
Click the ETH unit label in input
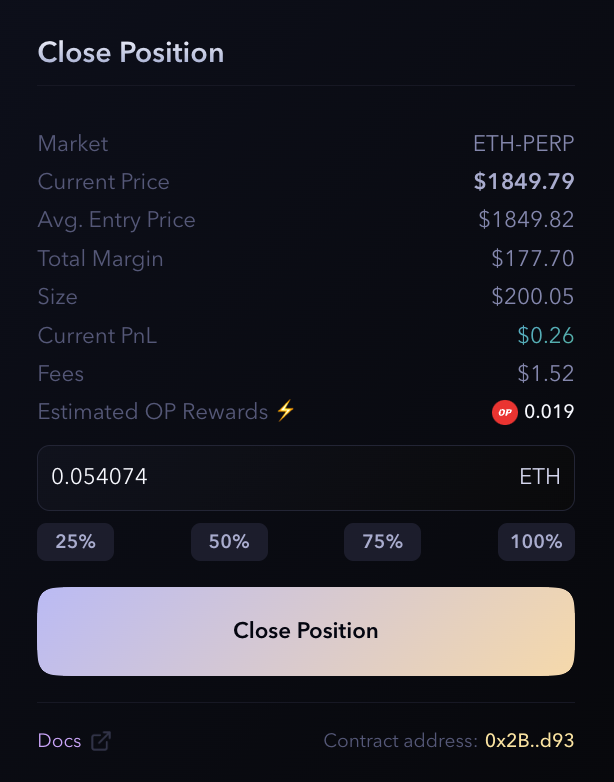pyautogui.click(x=540, y=478)
